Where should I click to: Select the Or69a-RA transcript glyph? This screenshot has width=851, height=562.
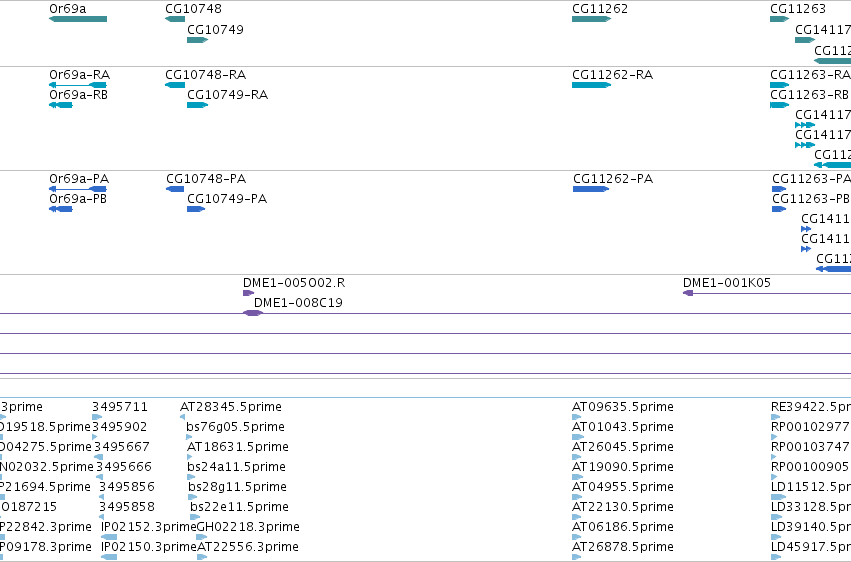(x=78, y=85)
